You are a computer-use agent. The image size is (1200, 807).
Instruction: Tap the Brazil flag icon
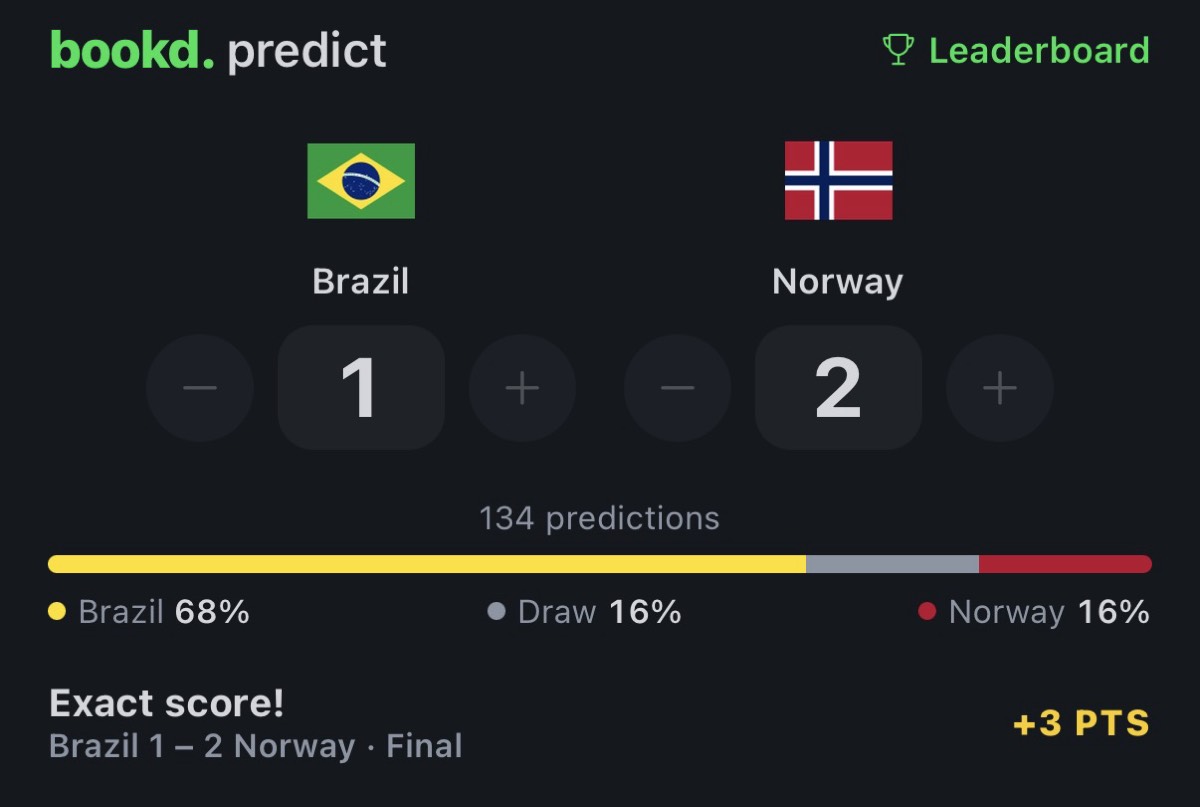[361, 181]
